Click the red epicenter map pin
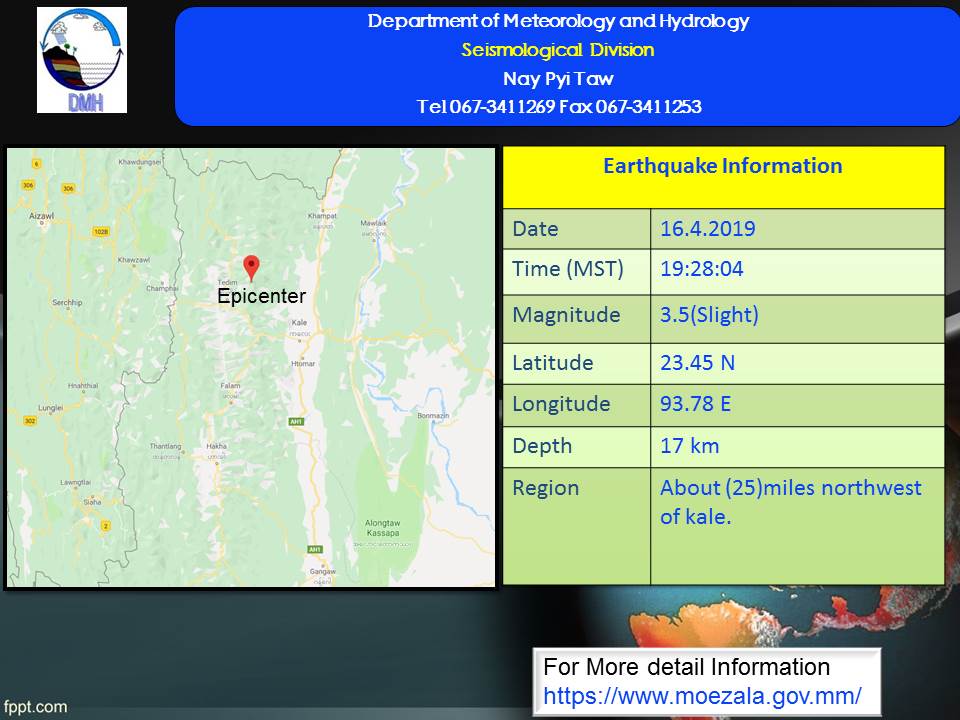 tap(251, 268)
